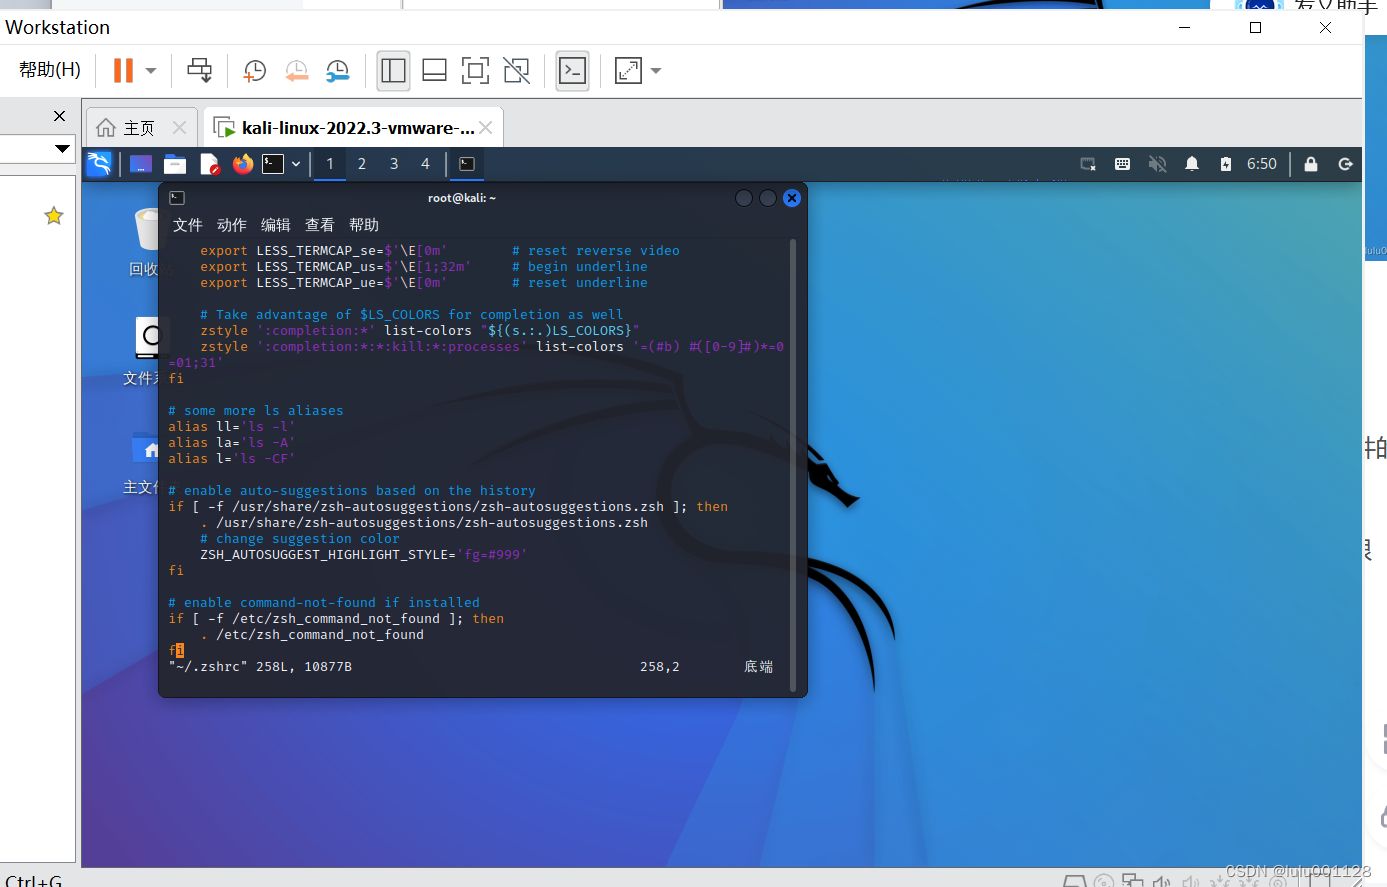Click the '# some more ls aliases' comment line
Viewport: 1387px width, 887px height.
click(256, 411)
